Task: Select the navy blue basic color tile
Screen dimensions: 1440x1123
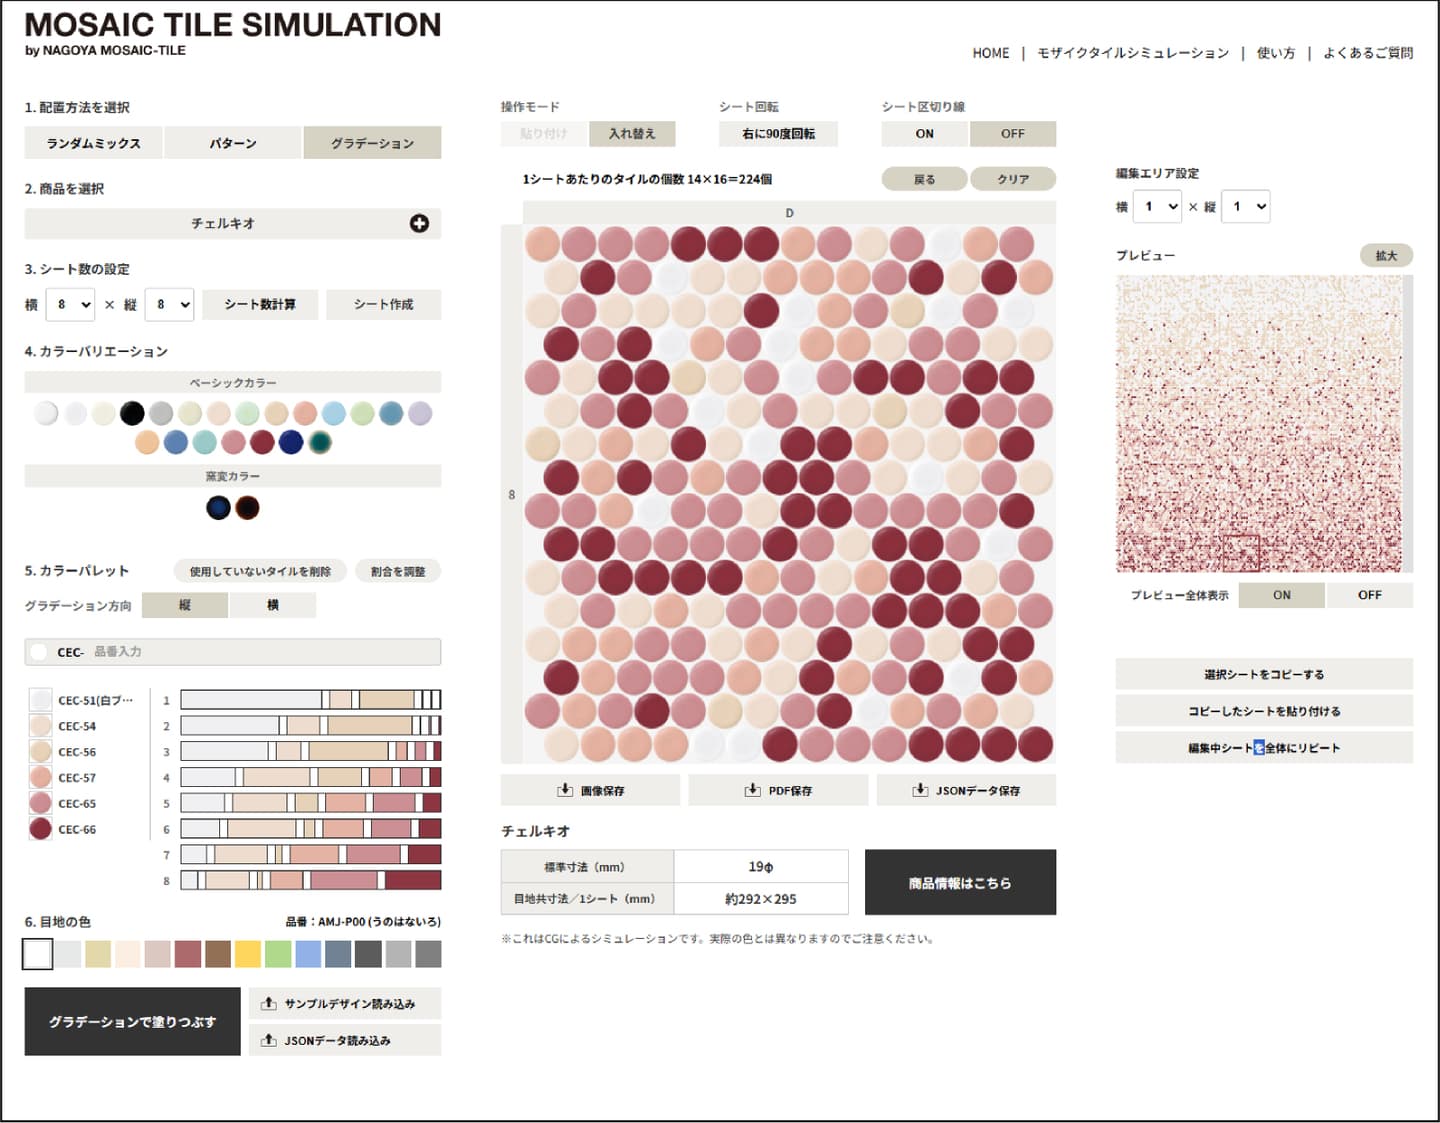Action: point(291,442)
